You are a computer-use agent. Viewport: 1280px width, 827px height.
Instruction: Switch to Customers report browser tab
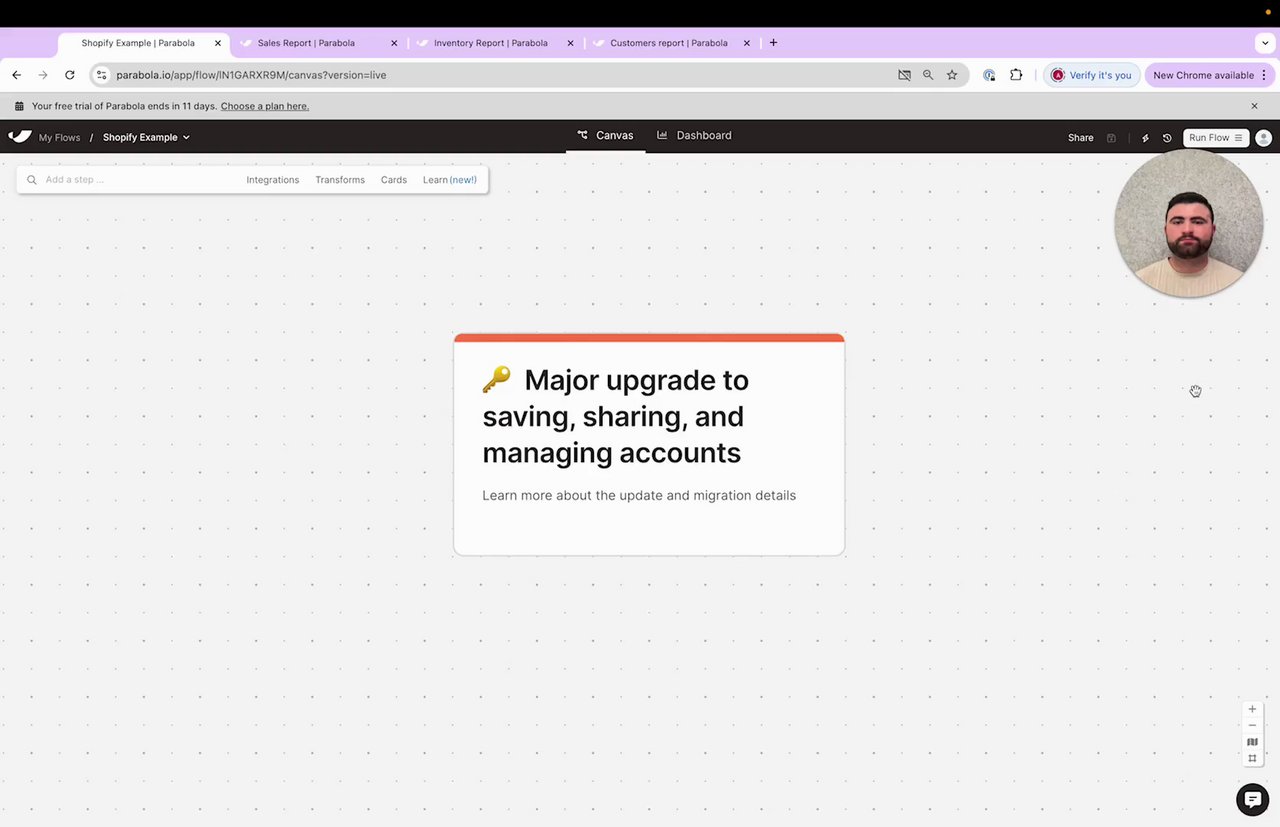click(668, 43)
